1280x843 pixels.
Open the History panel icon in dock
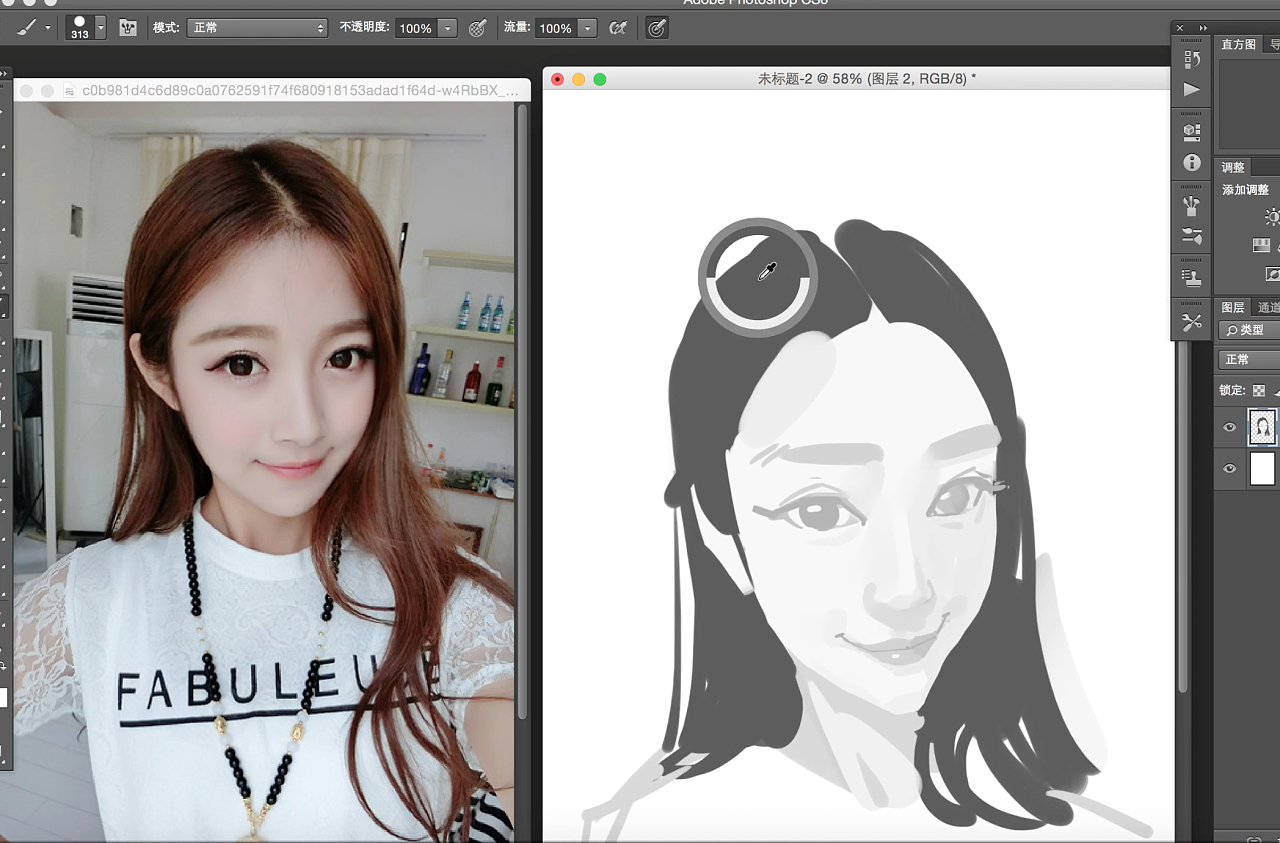pyautogui.click(x=1191, y=60)
